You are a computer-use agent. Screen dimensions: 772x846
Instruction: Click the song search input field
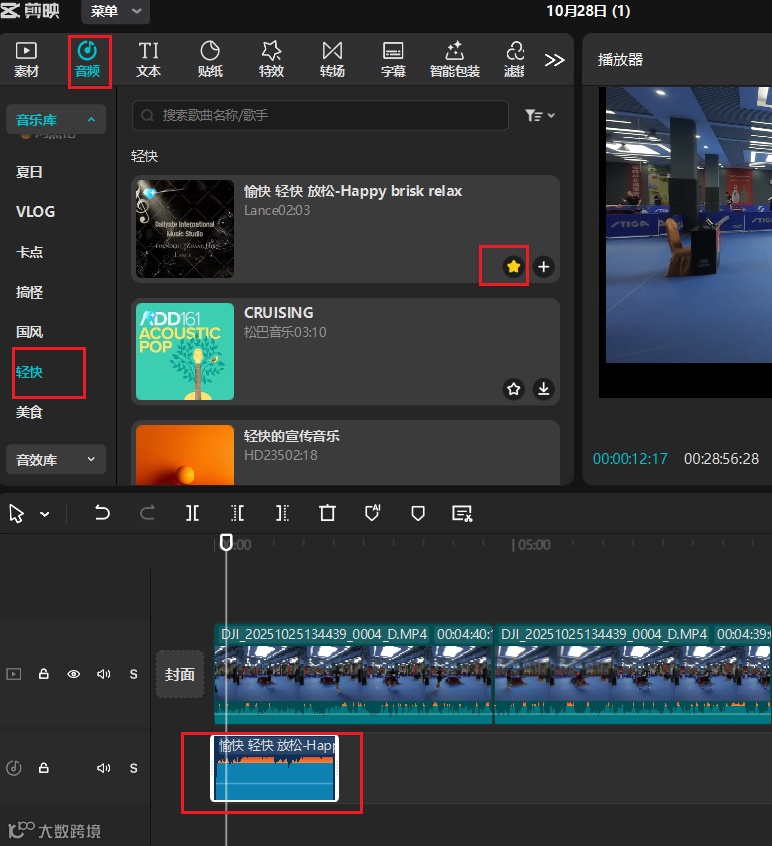[320, 116]
